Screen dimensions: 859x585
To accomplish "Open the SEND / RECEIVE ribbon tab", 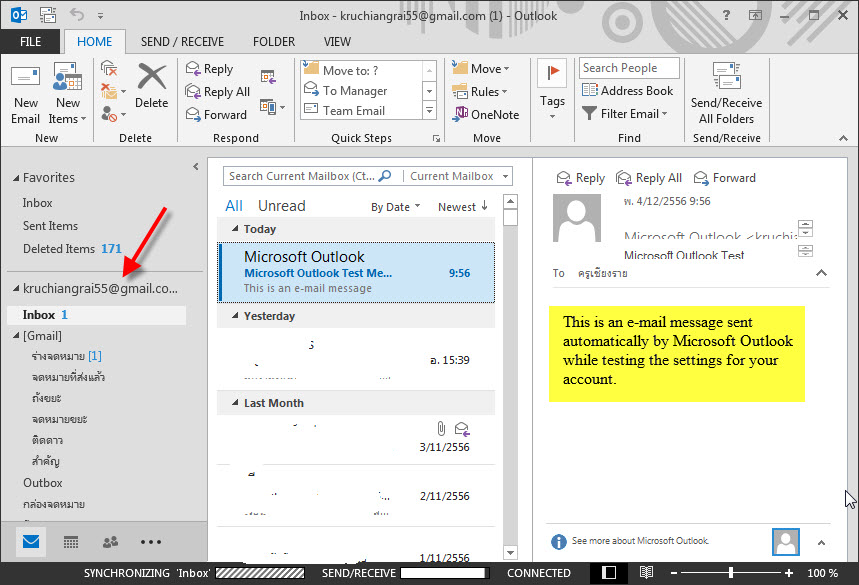I will coord(182,42).
